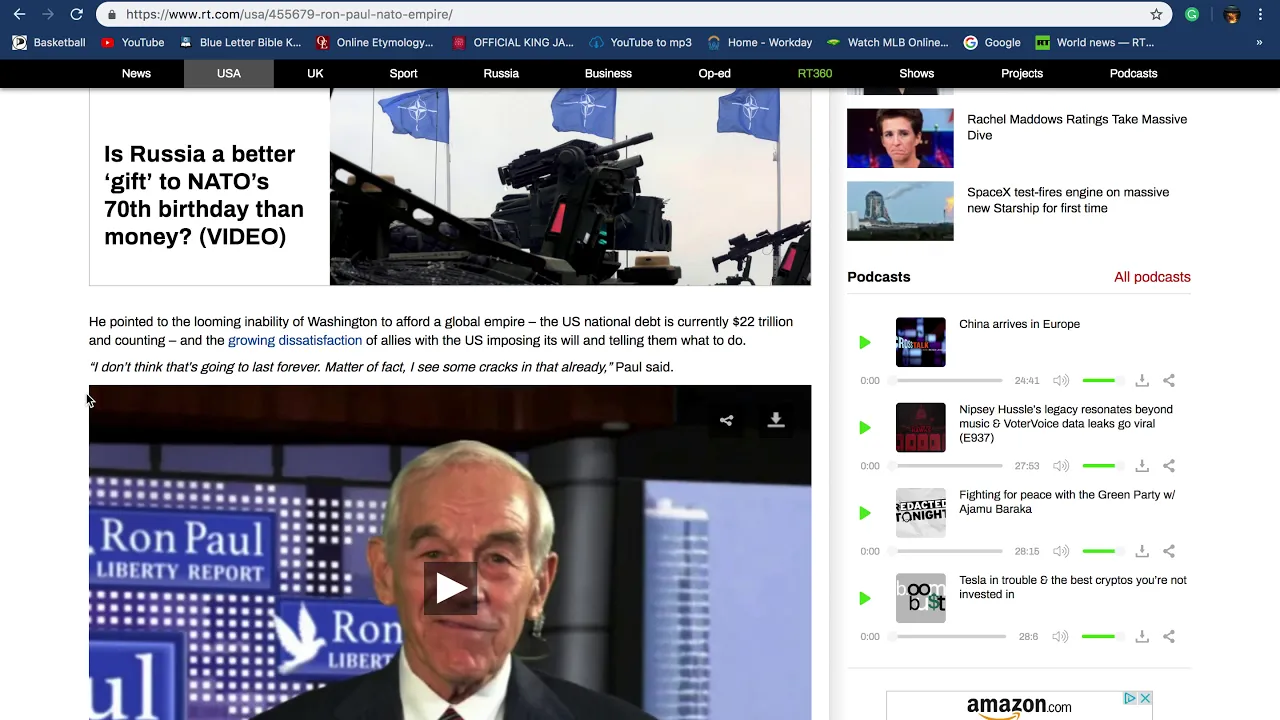Image resolution: width=1280 pixels, height=720 pixels.
Task: Open Podcasts section in navigation
Action: coord(1133,74)
